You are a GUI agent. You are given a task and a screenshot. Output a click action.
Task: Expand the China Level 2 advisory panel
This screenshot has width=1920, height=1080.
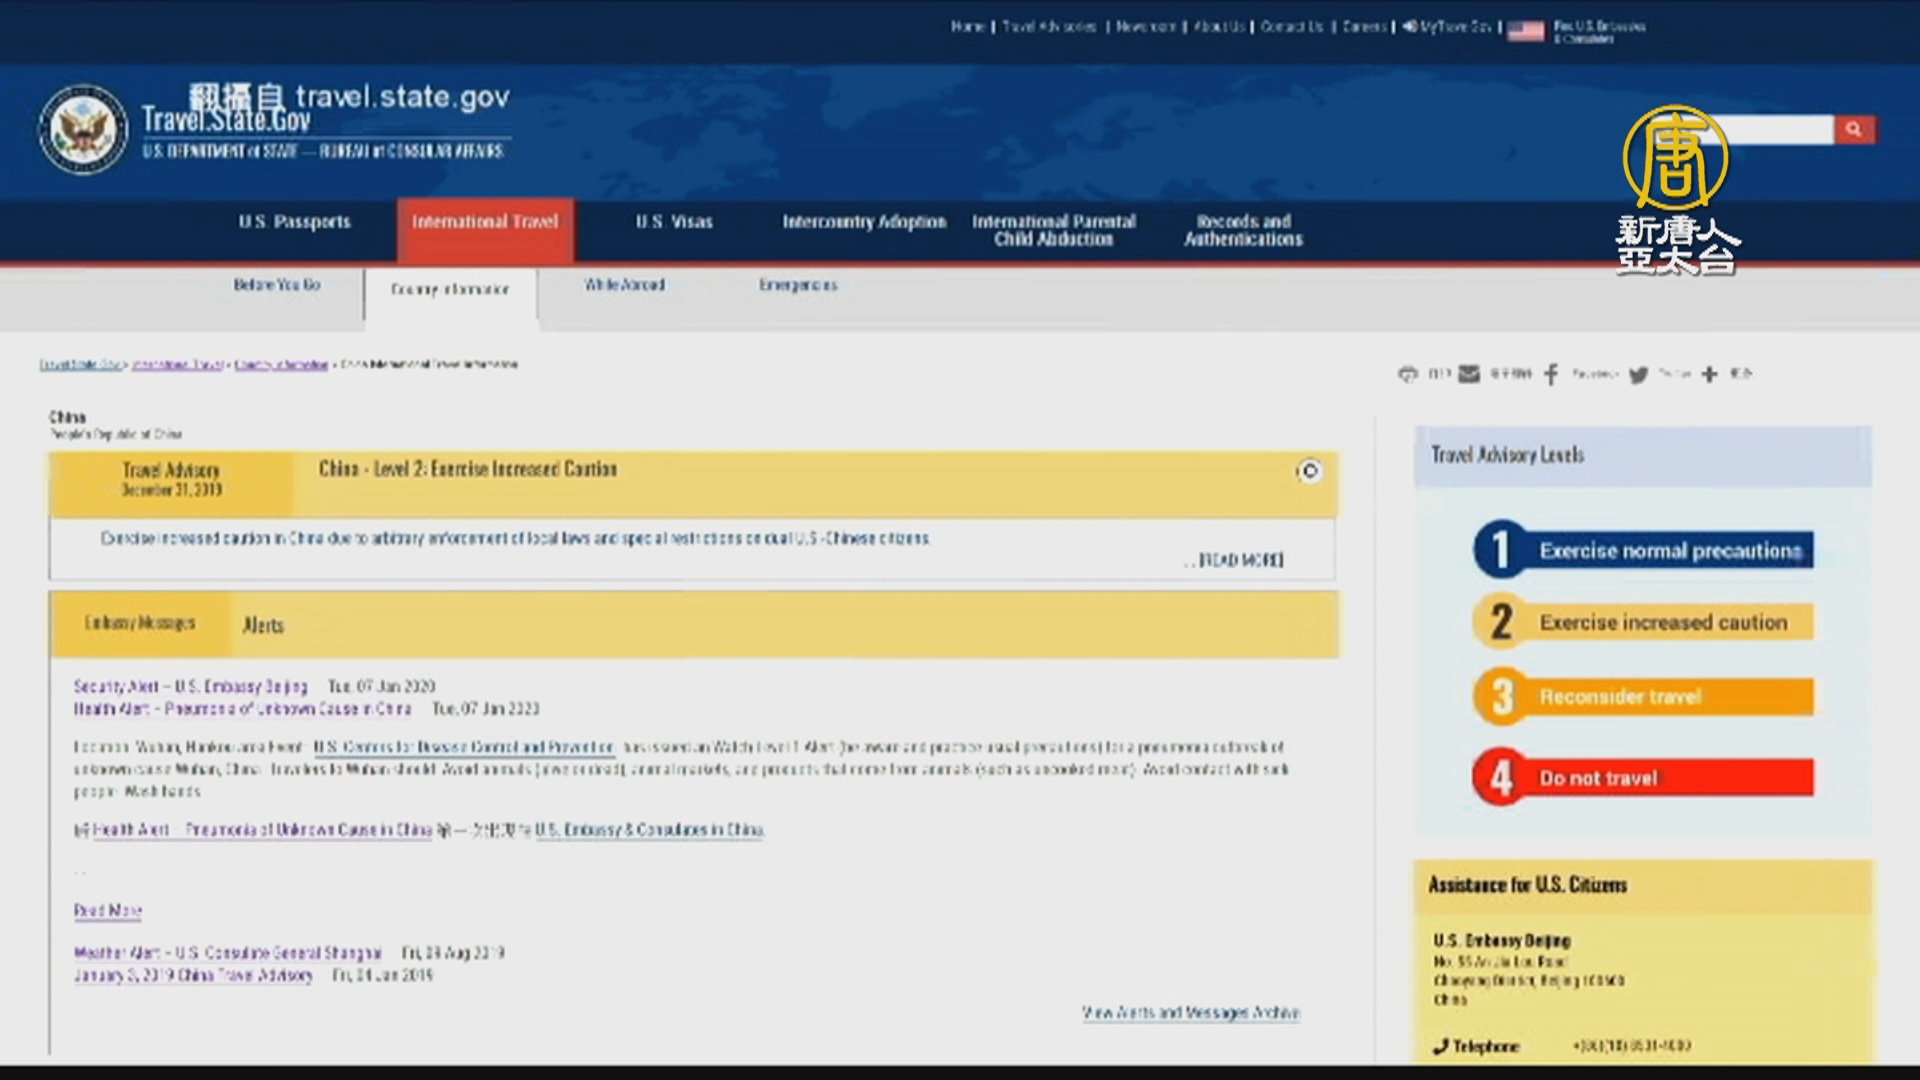[1309, 471]
